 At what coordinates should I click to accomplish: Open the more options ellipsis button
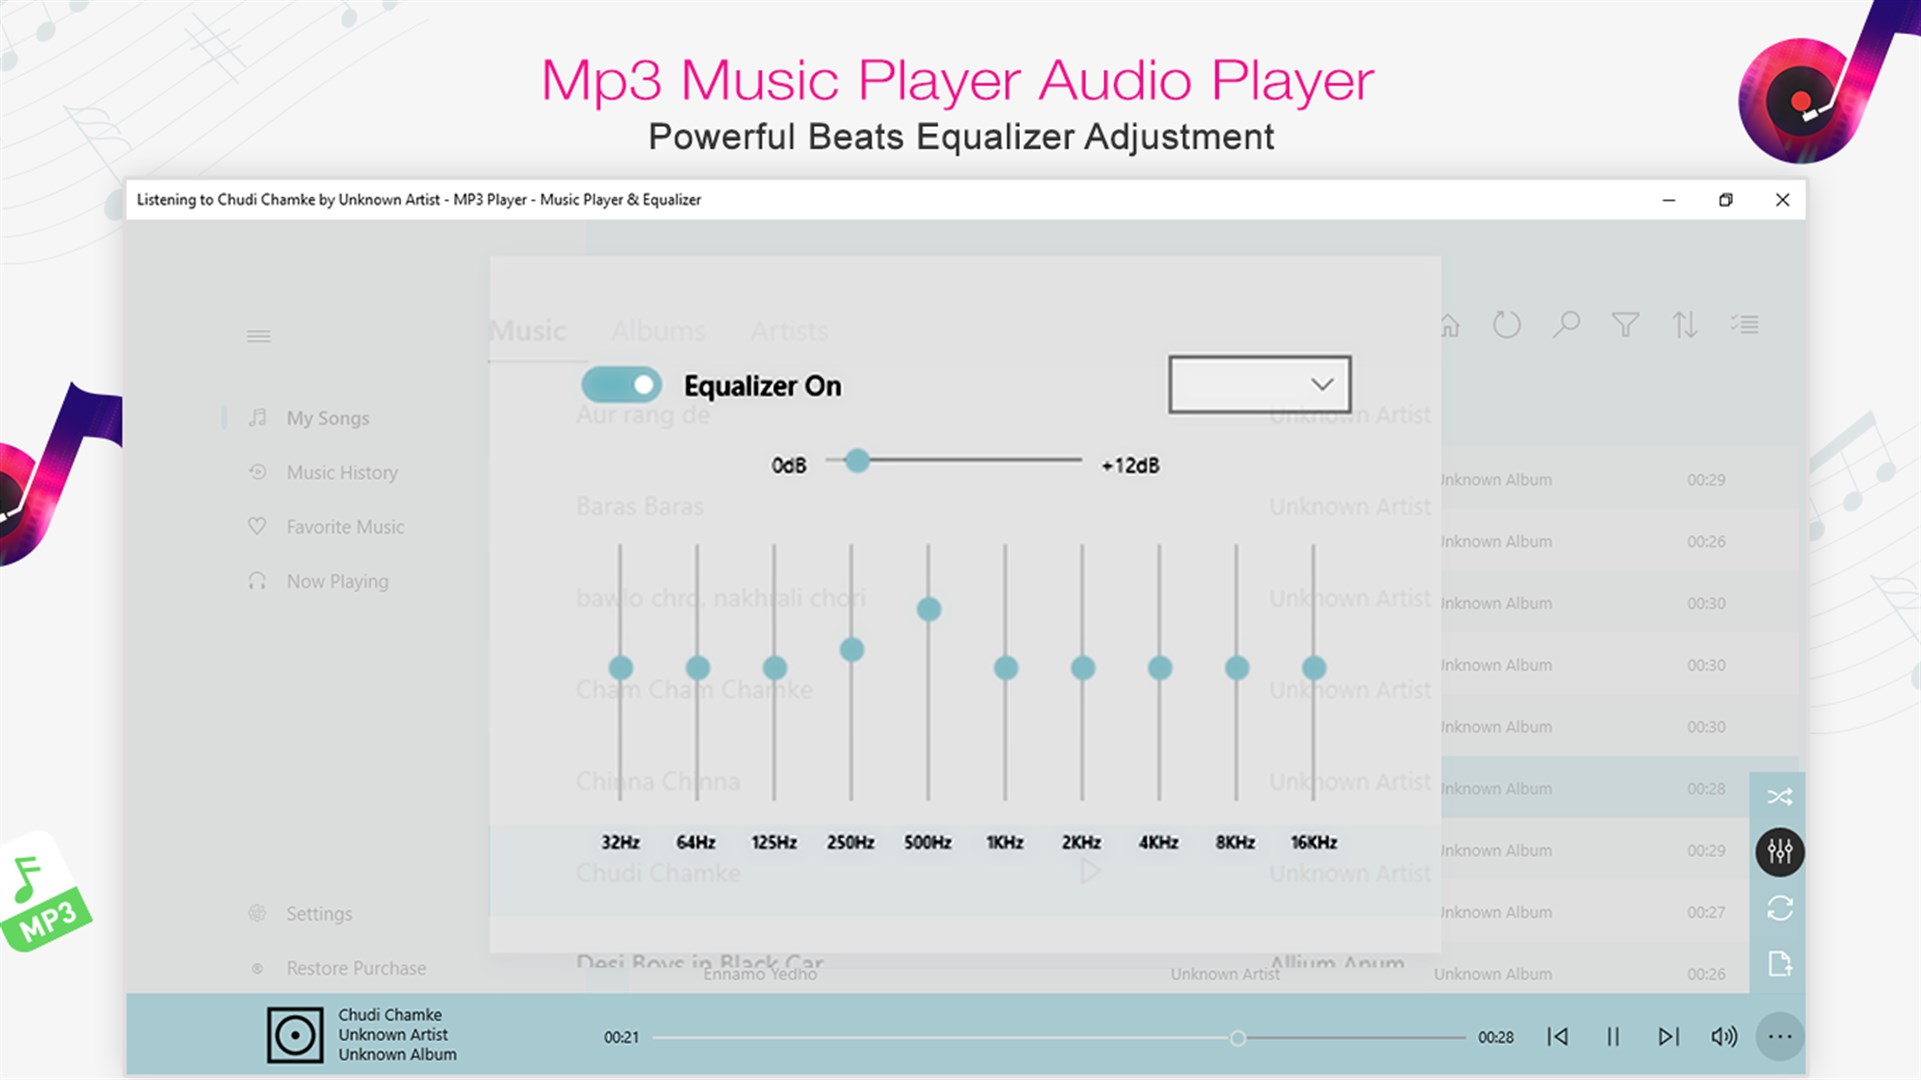pyautogui.click(x=1779, y=1037)
